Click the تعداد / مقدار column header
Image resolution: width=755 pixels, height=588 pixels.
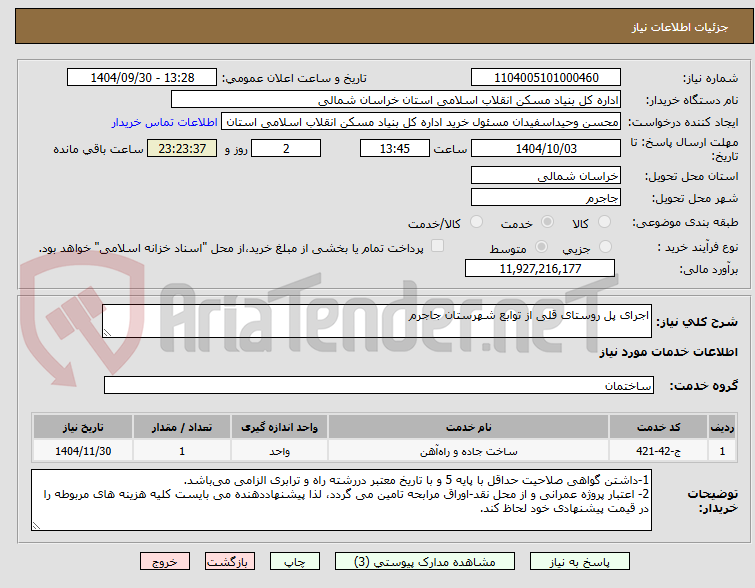(x=182, y=427)
